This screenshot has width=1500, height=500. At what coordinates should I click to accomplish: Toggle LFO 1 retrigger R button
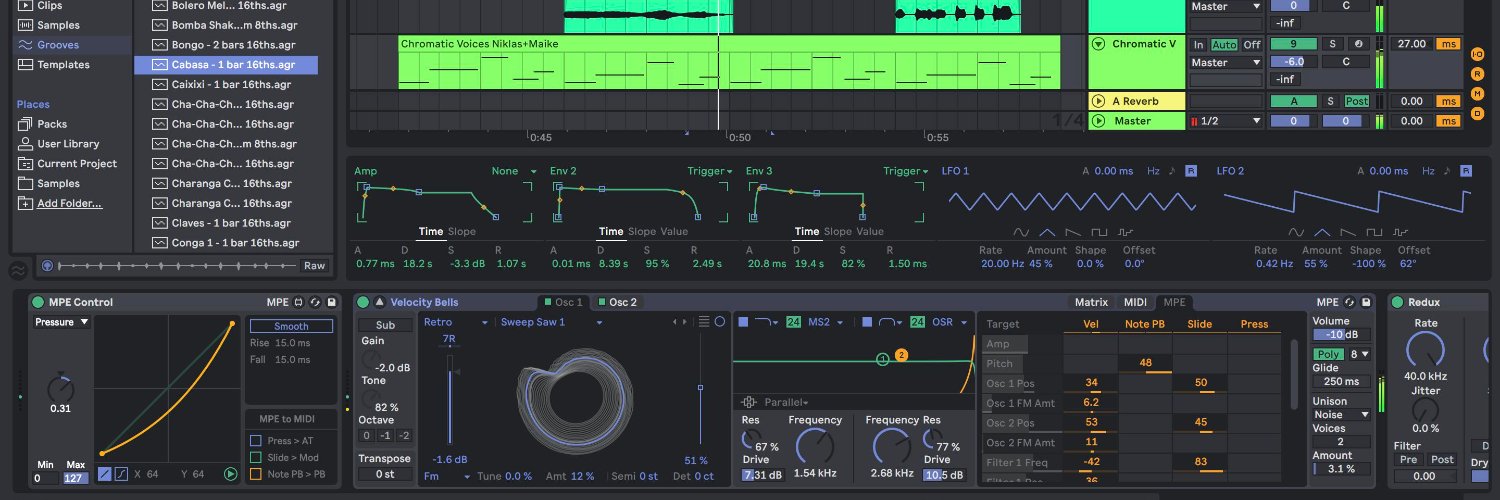pos(1190,171)
